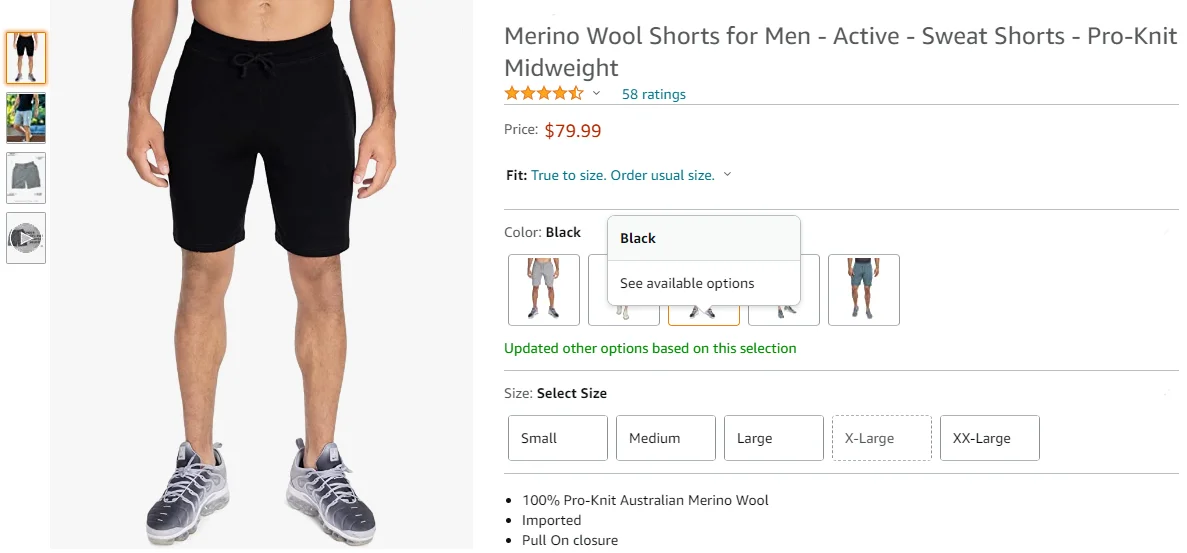
Task: Select size Medium
Action: [x=665, y=438]
